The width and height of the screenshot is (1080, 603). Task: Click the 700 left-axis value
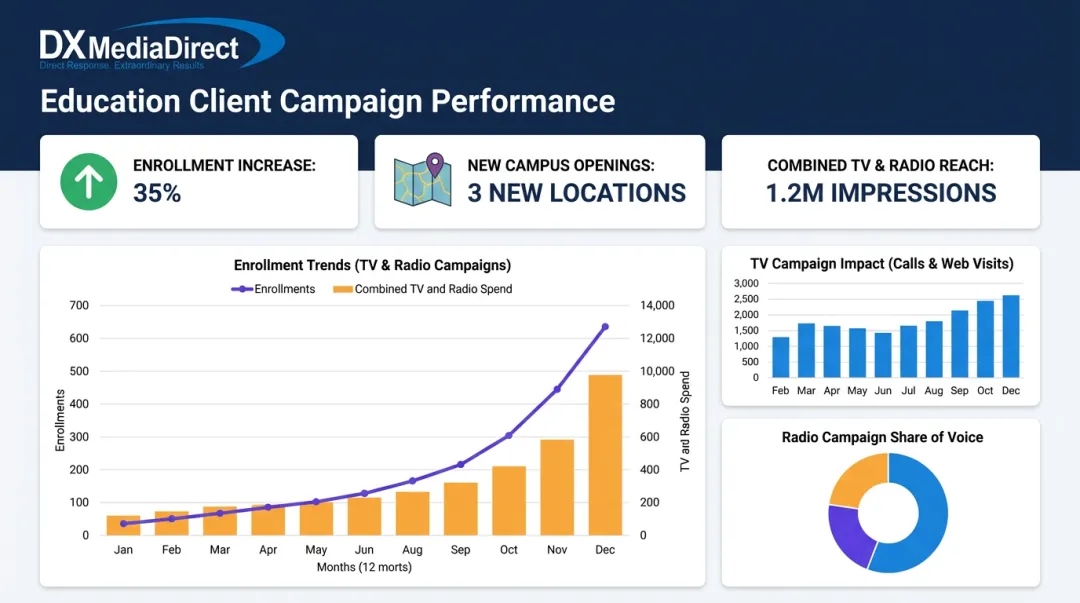pyautogui.click(x=79, y=305)
